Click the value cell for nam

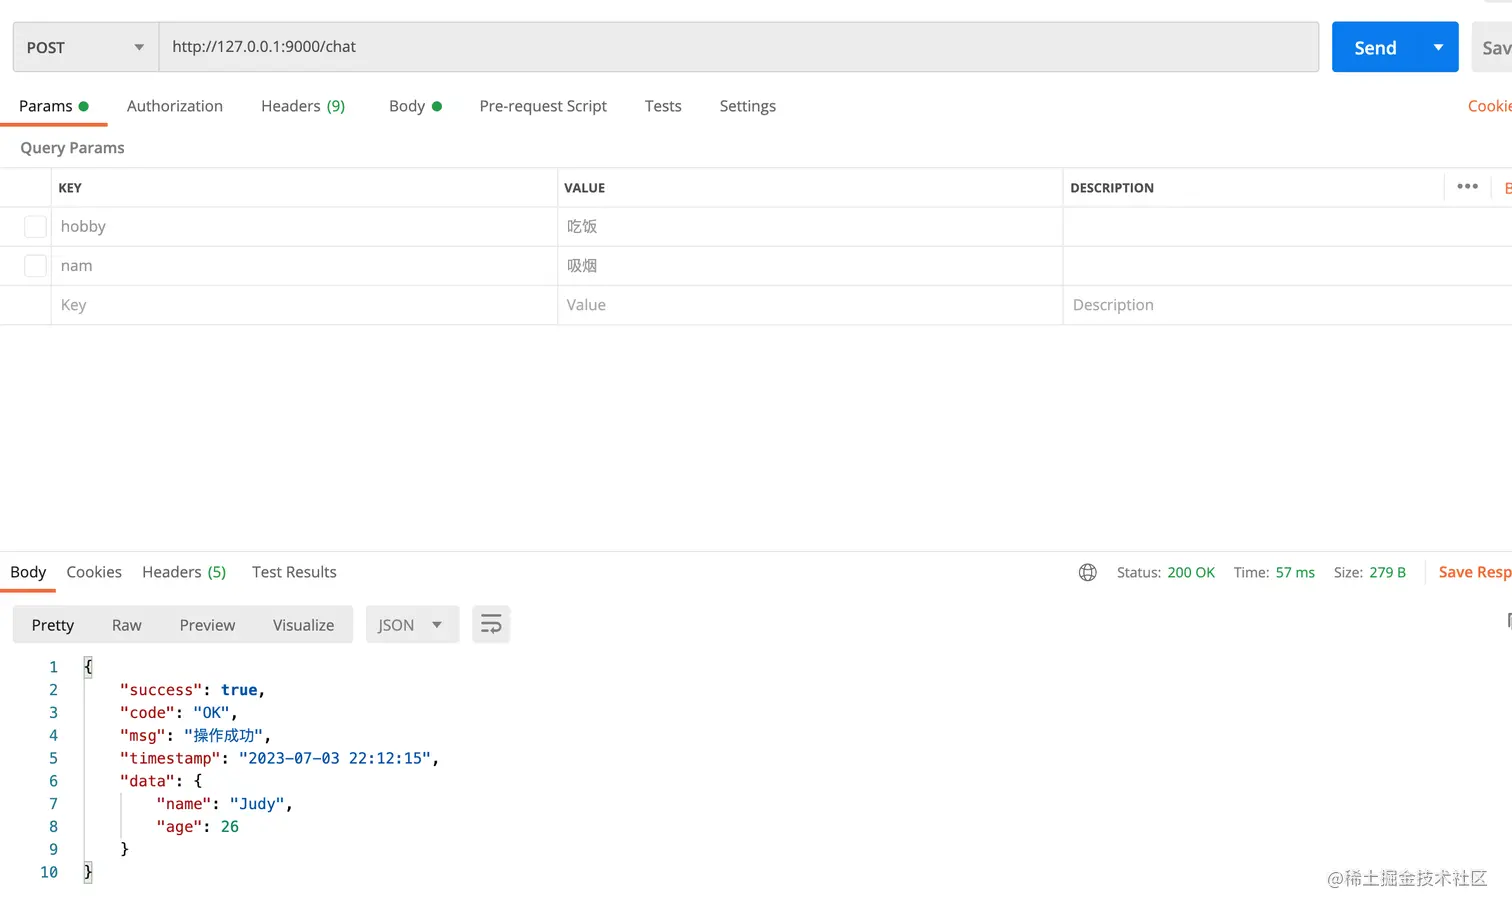point(810,266)
